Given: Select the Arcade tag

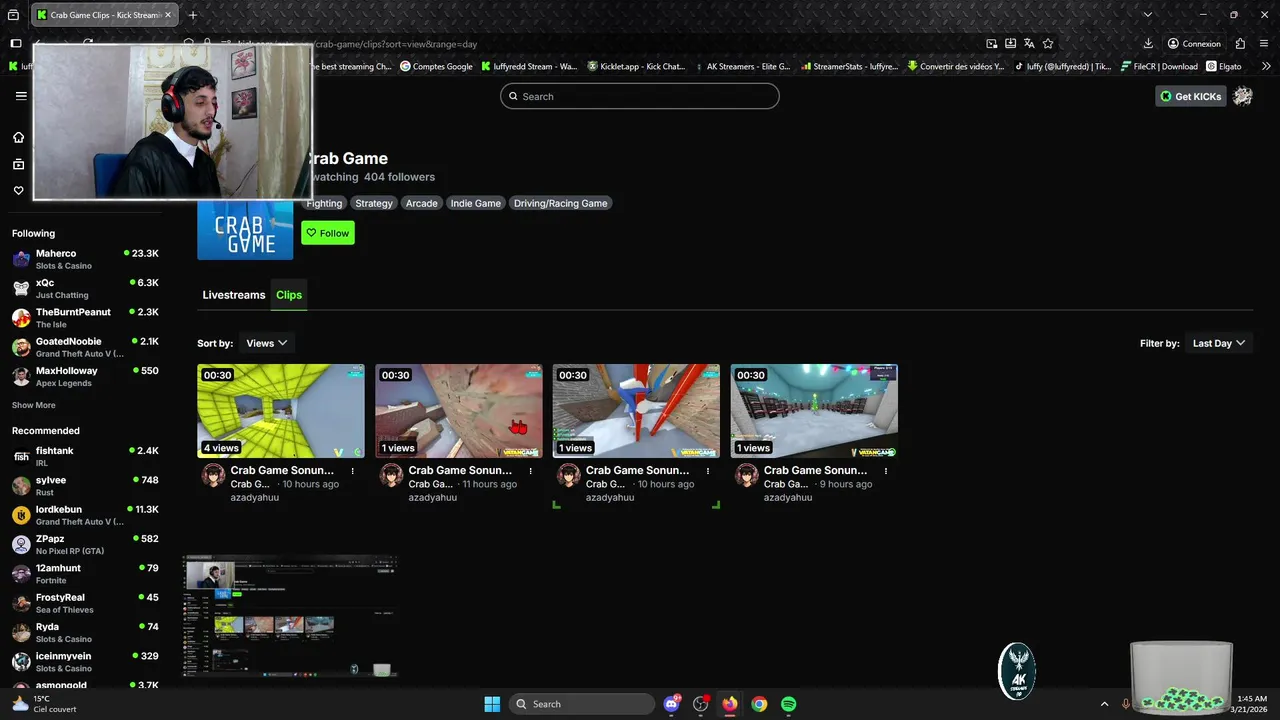Looking at the screenshot, I should pos(421,203).
